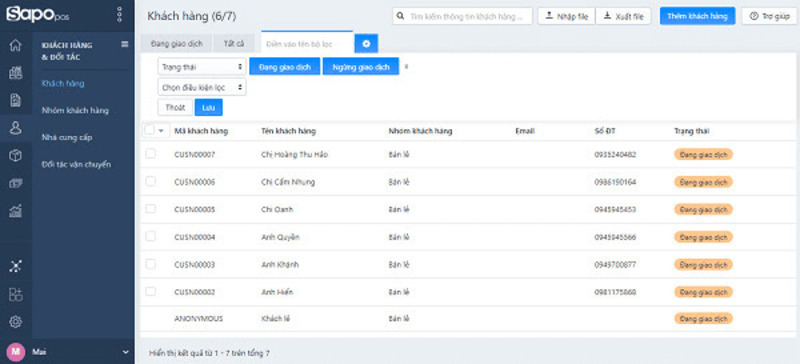
Task: Open the Home dashboard icon in sidebar
Action: [15, 45]
